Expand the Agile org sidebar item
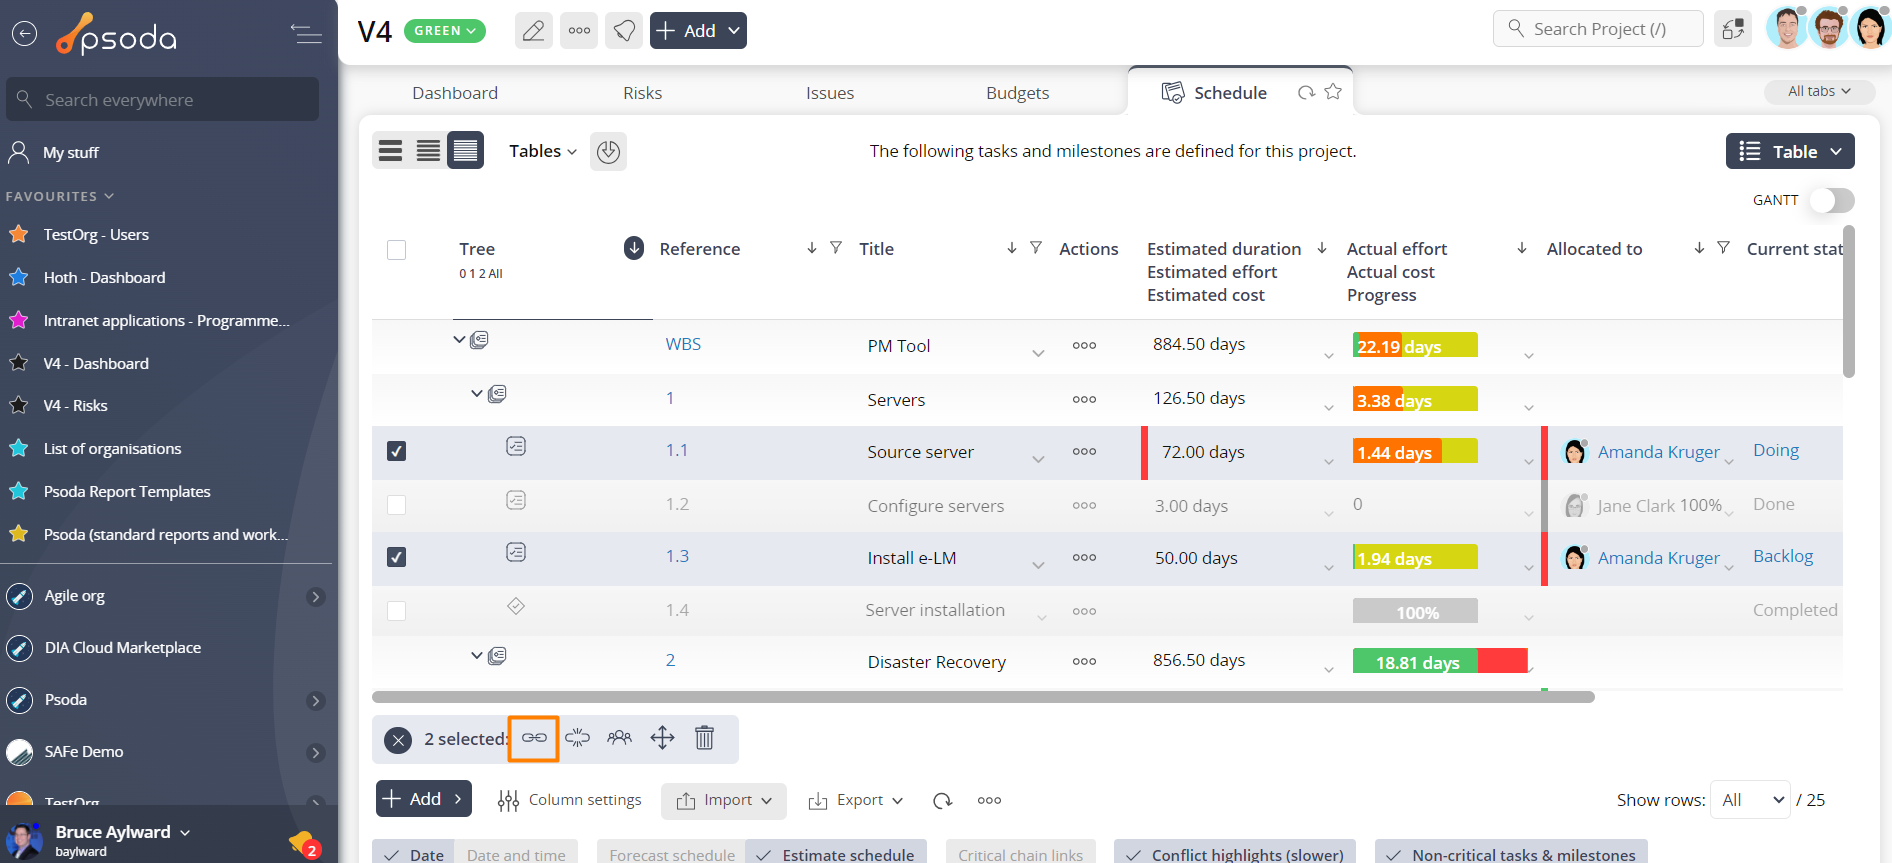 click(x=315, y=597)
